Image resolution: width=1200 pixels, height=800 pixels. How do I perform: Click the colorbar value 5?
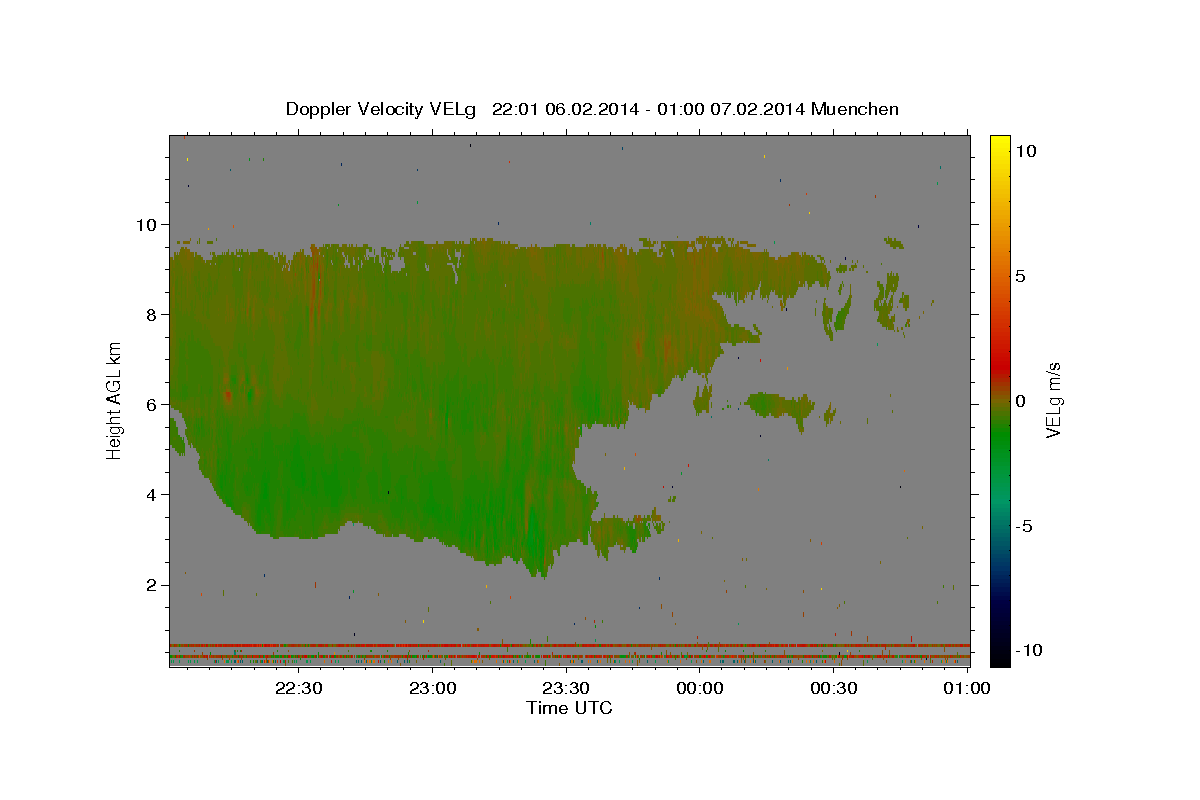(x=1021, y=275)
